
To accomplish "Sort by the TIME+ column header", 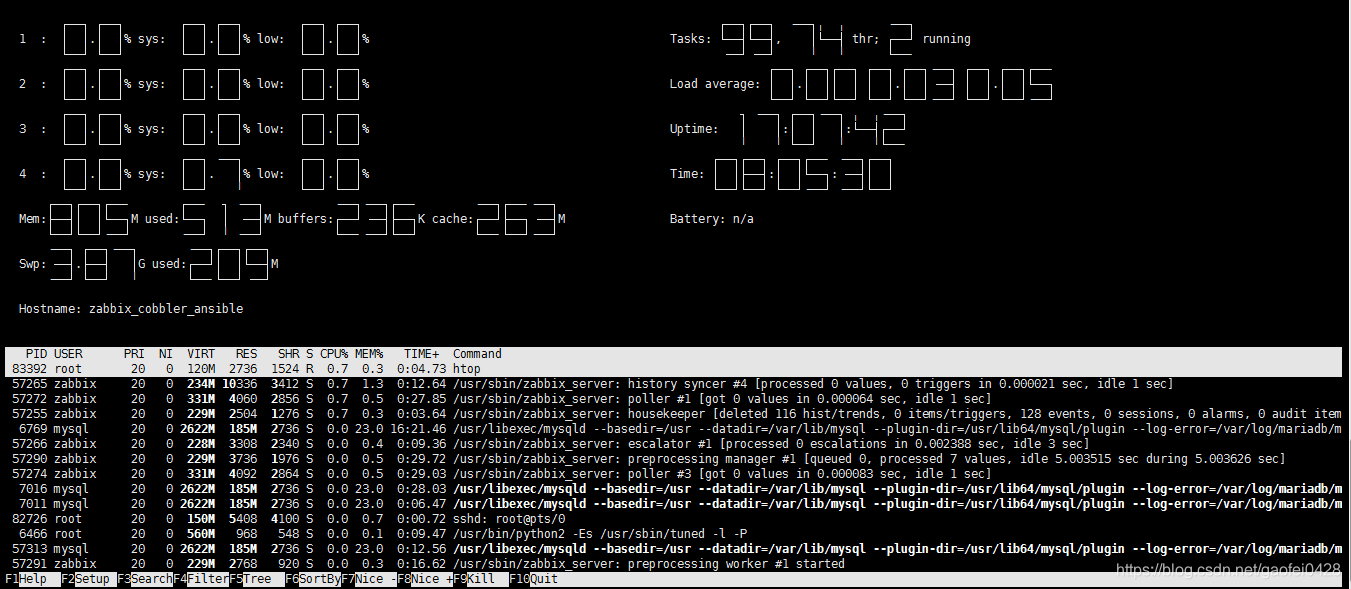I will [421, 354].
